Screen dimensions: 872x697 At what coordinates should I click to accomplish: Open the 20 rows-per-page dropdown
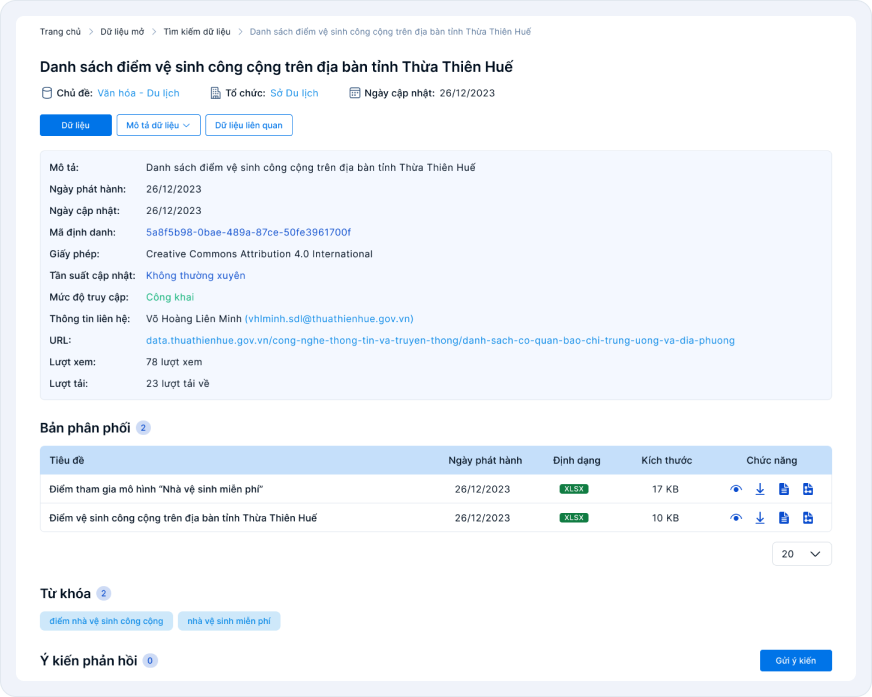pyautogui.click(x=801, y=554)
